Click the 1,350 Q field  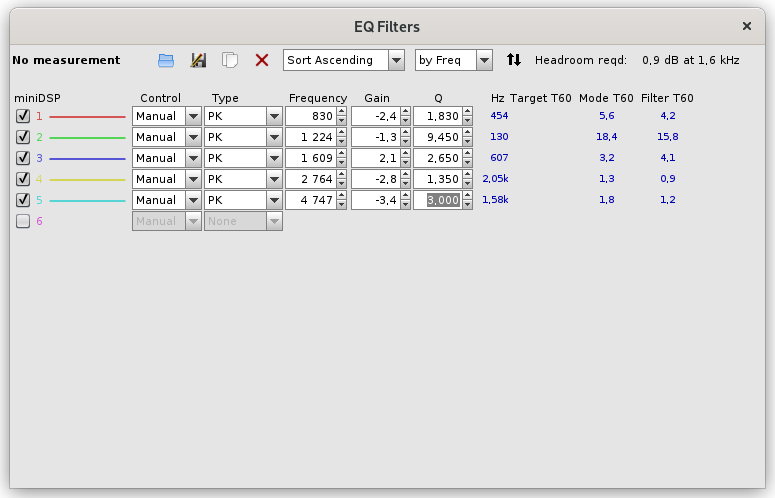[438, 179]
